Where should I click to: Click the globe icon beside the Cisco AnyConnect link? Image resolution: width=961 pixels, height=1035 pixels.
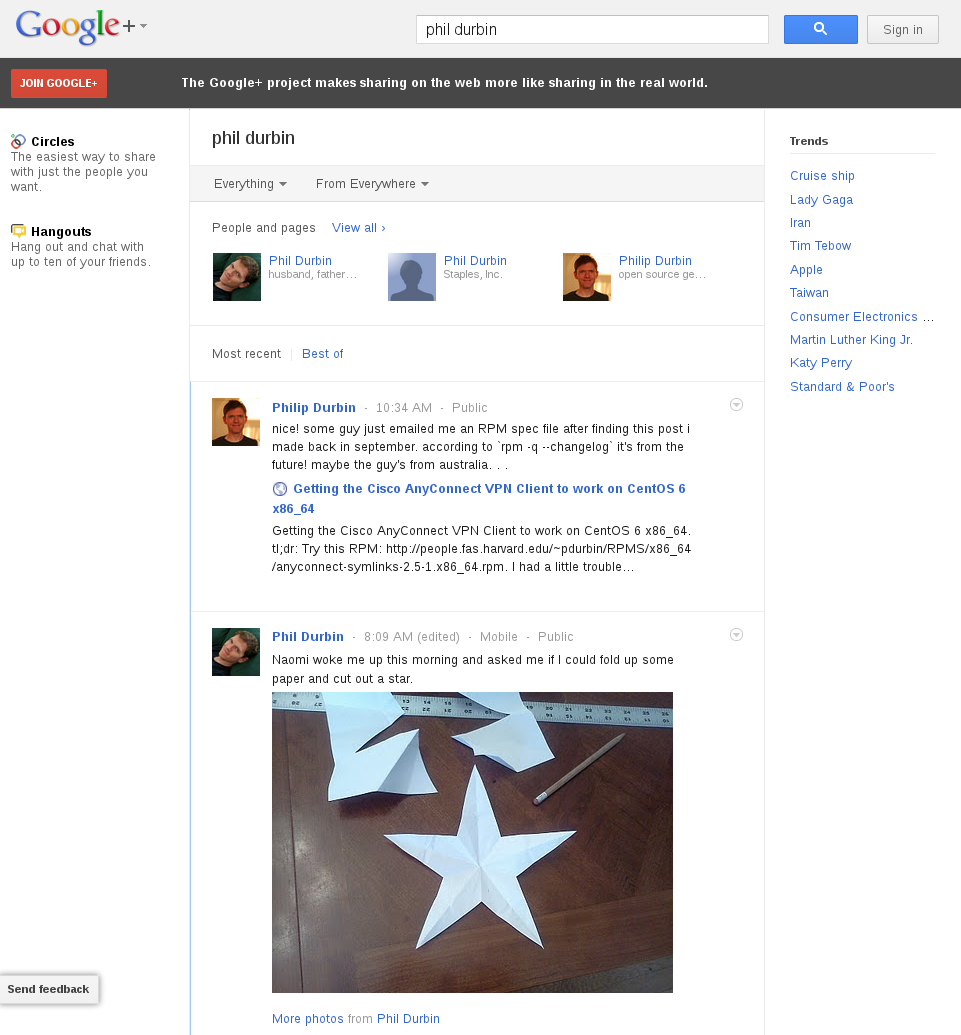tap(280, 489)
